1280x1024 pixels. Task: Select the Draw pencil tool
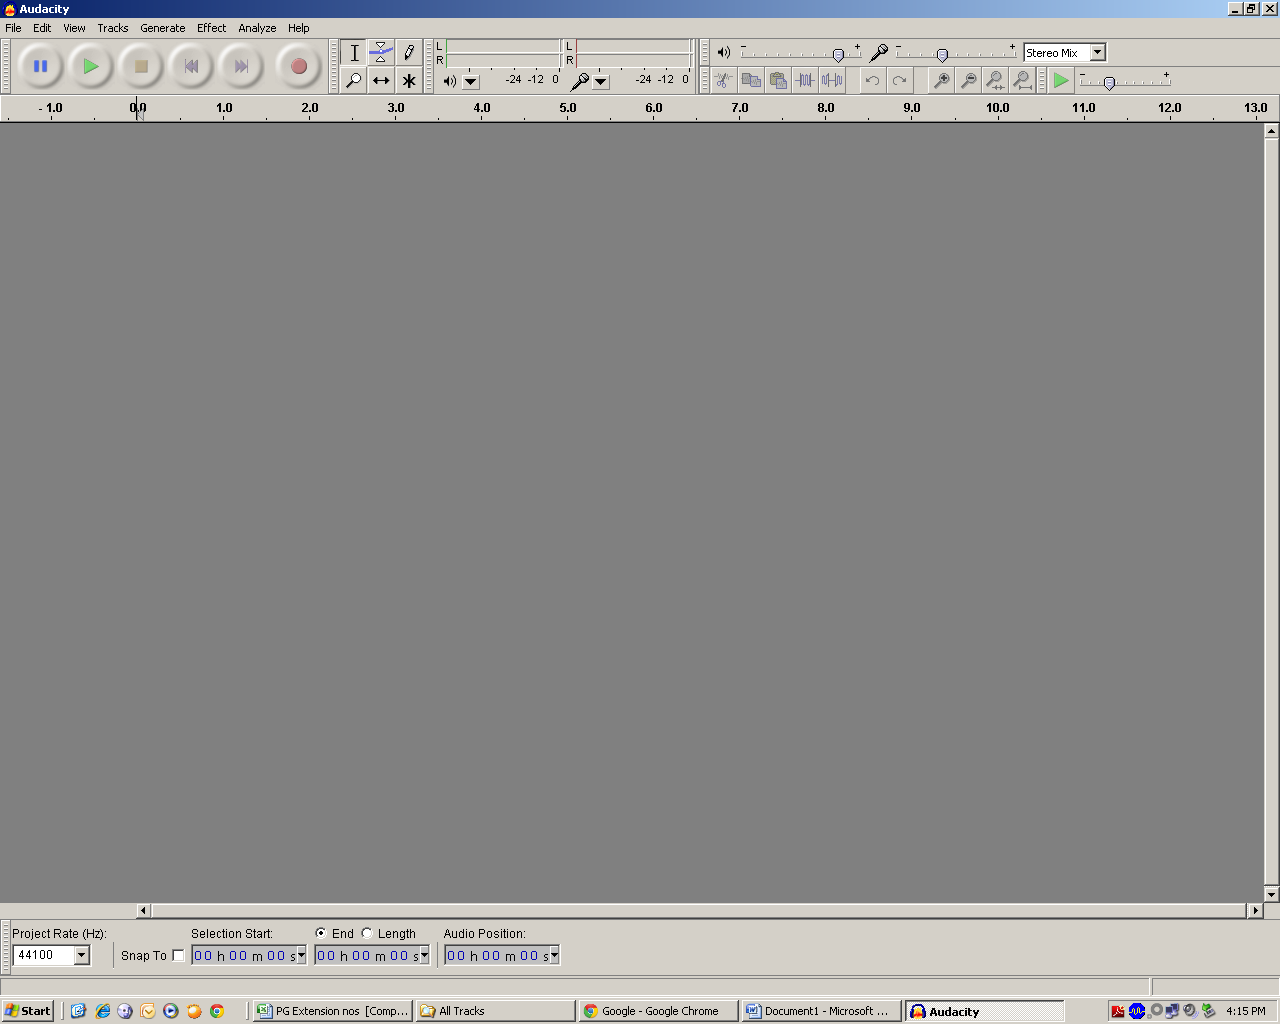click(x=409, y=53)
